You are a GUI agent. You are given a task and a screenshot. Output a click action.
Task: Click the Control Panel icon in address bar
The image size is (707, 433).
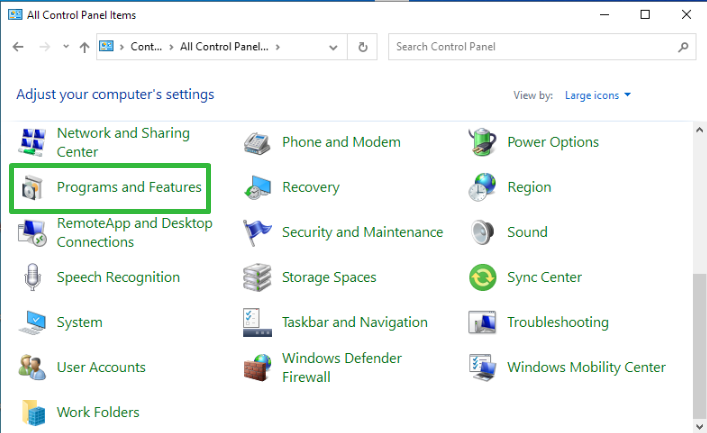(x=106, y=46)
